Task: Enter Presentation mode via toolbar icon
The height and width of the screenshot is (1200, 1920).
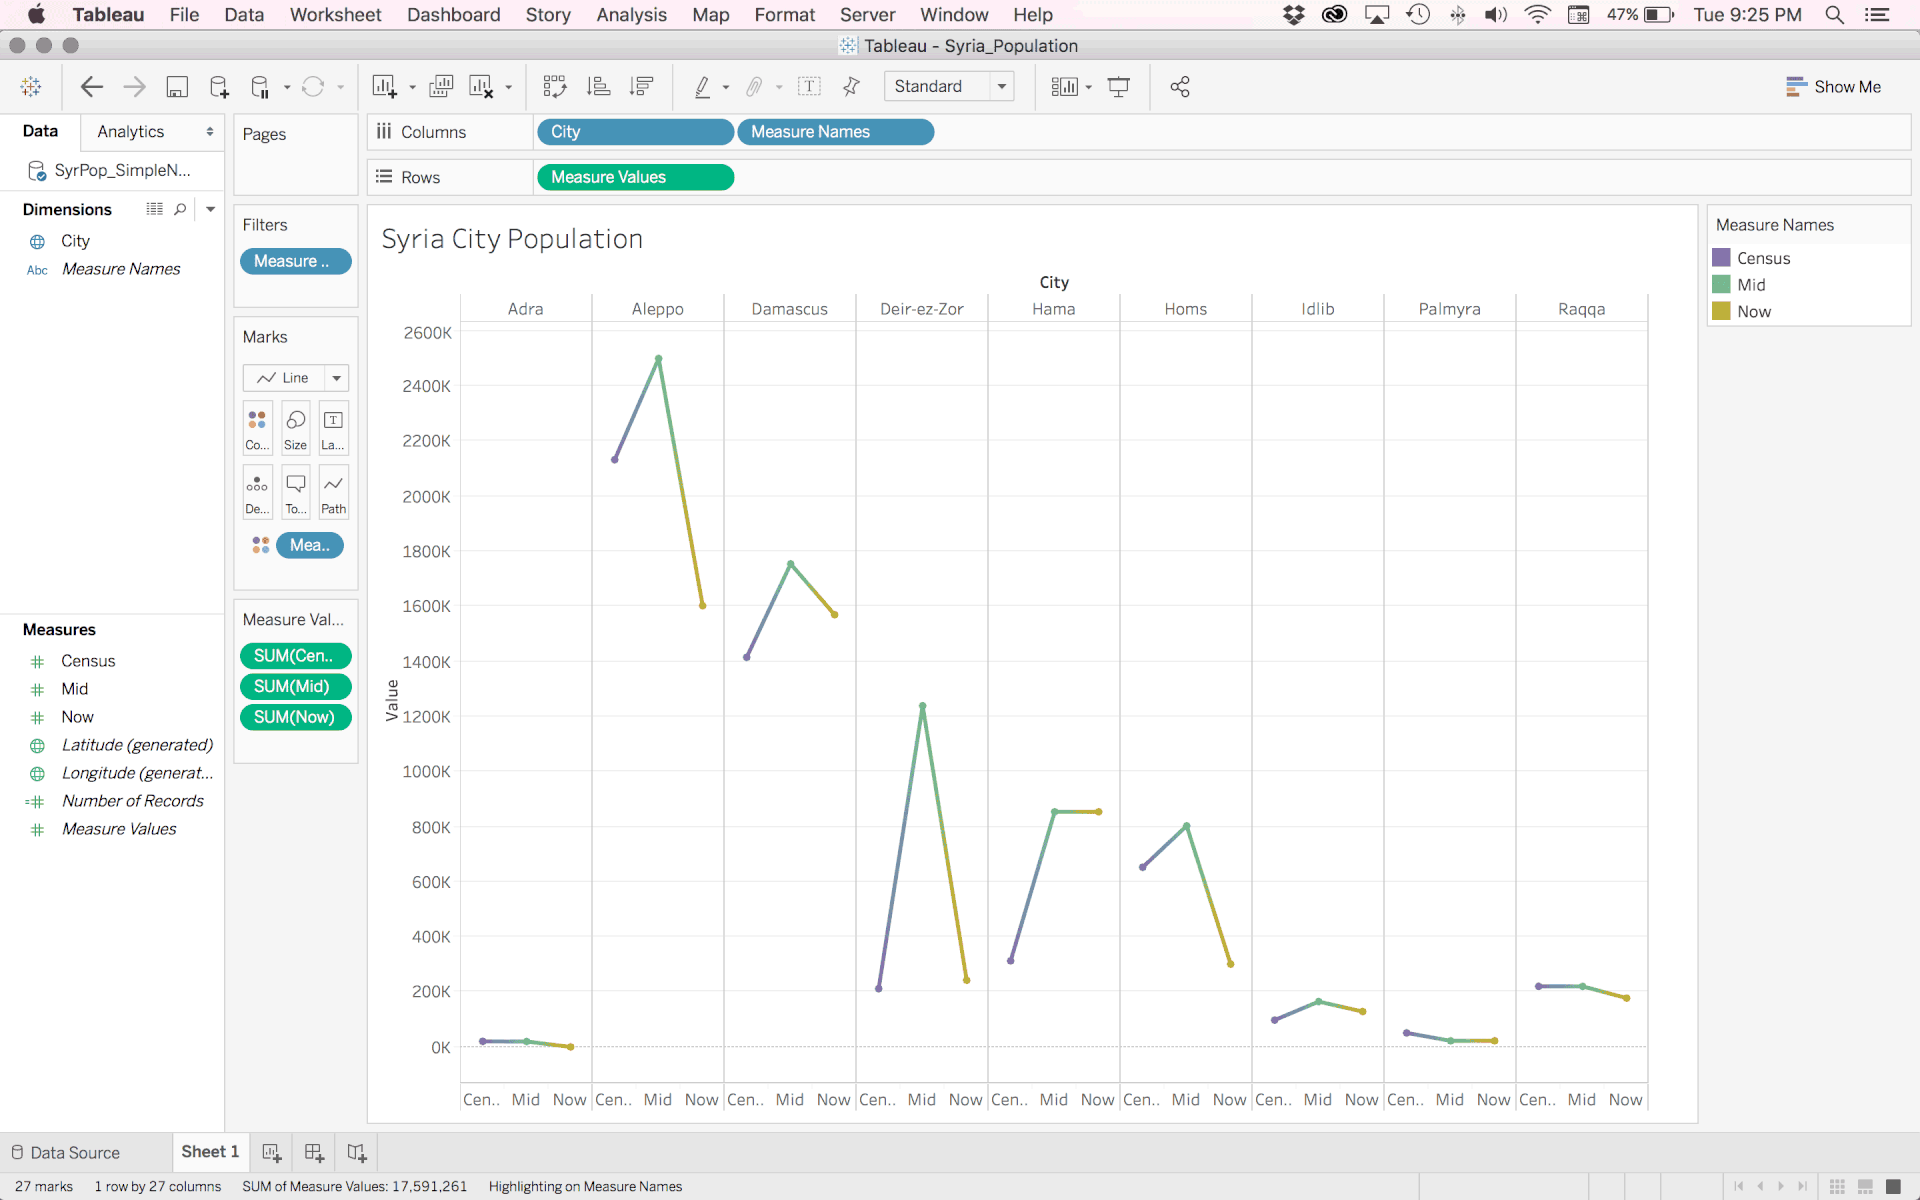Action: coord(1119,87)
